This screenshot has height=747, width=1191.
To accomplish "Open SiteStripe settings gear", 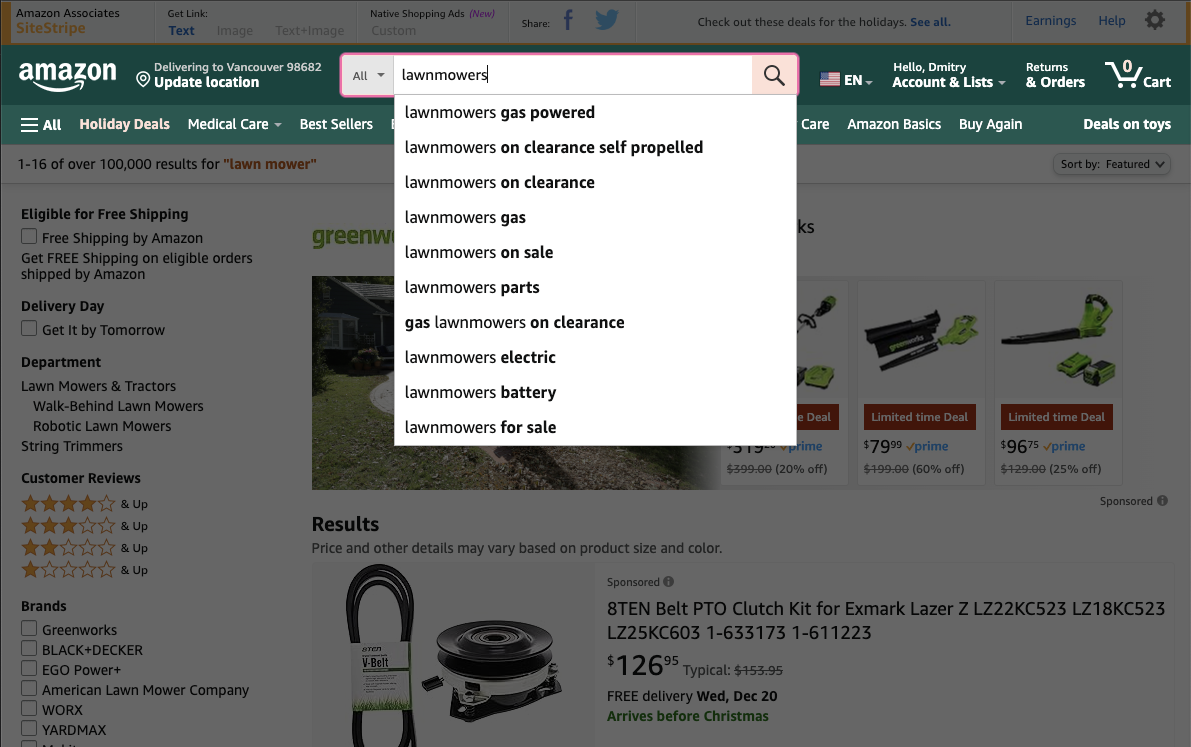I will point(1155,21).
